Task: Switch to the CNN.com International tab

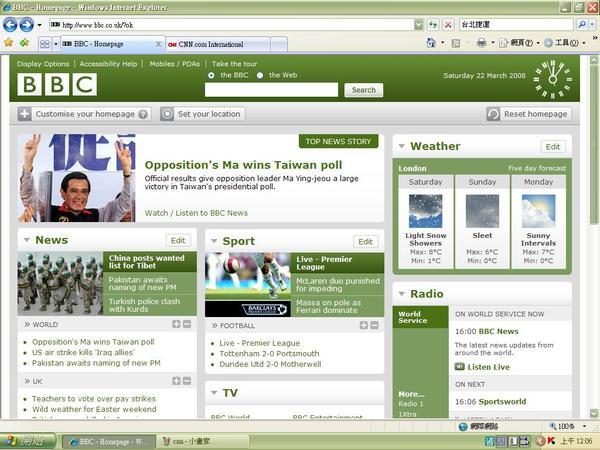Action: tap(218, 44)
